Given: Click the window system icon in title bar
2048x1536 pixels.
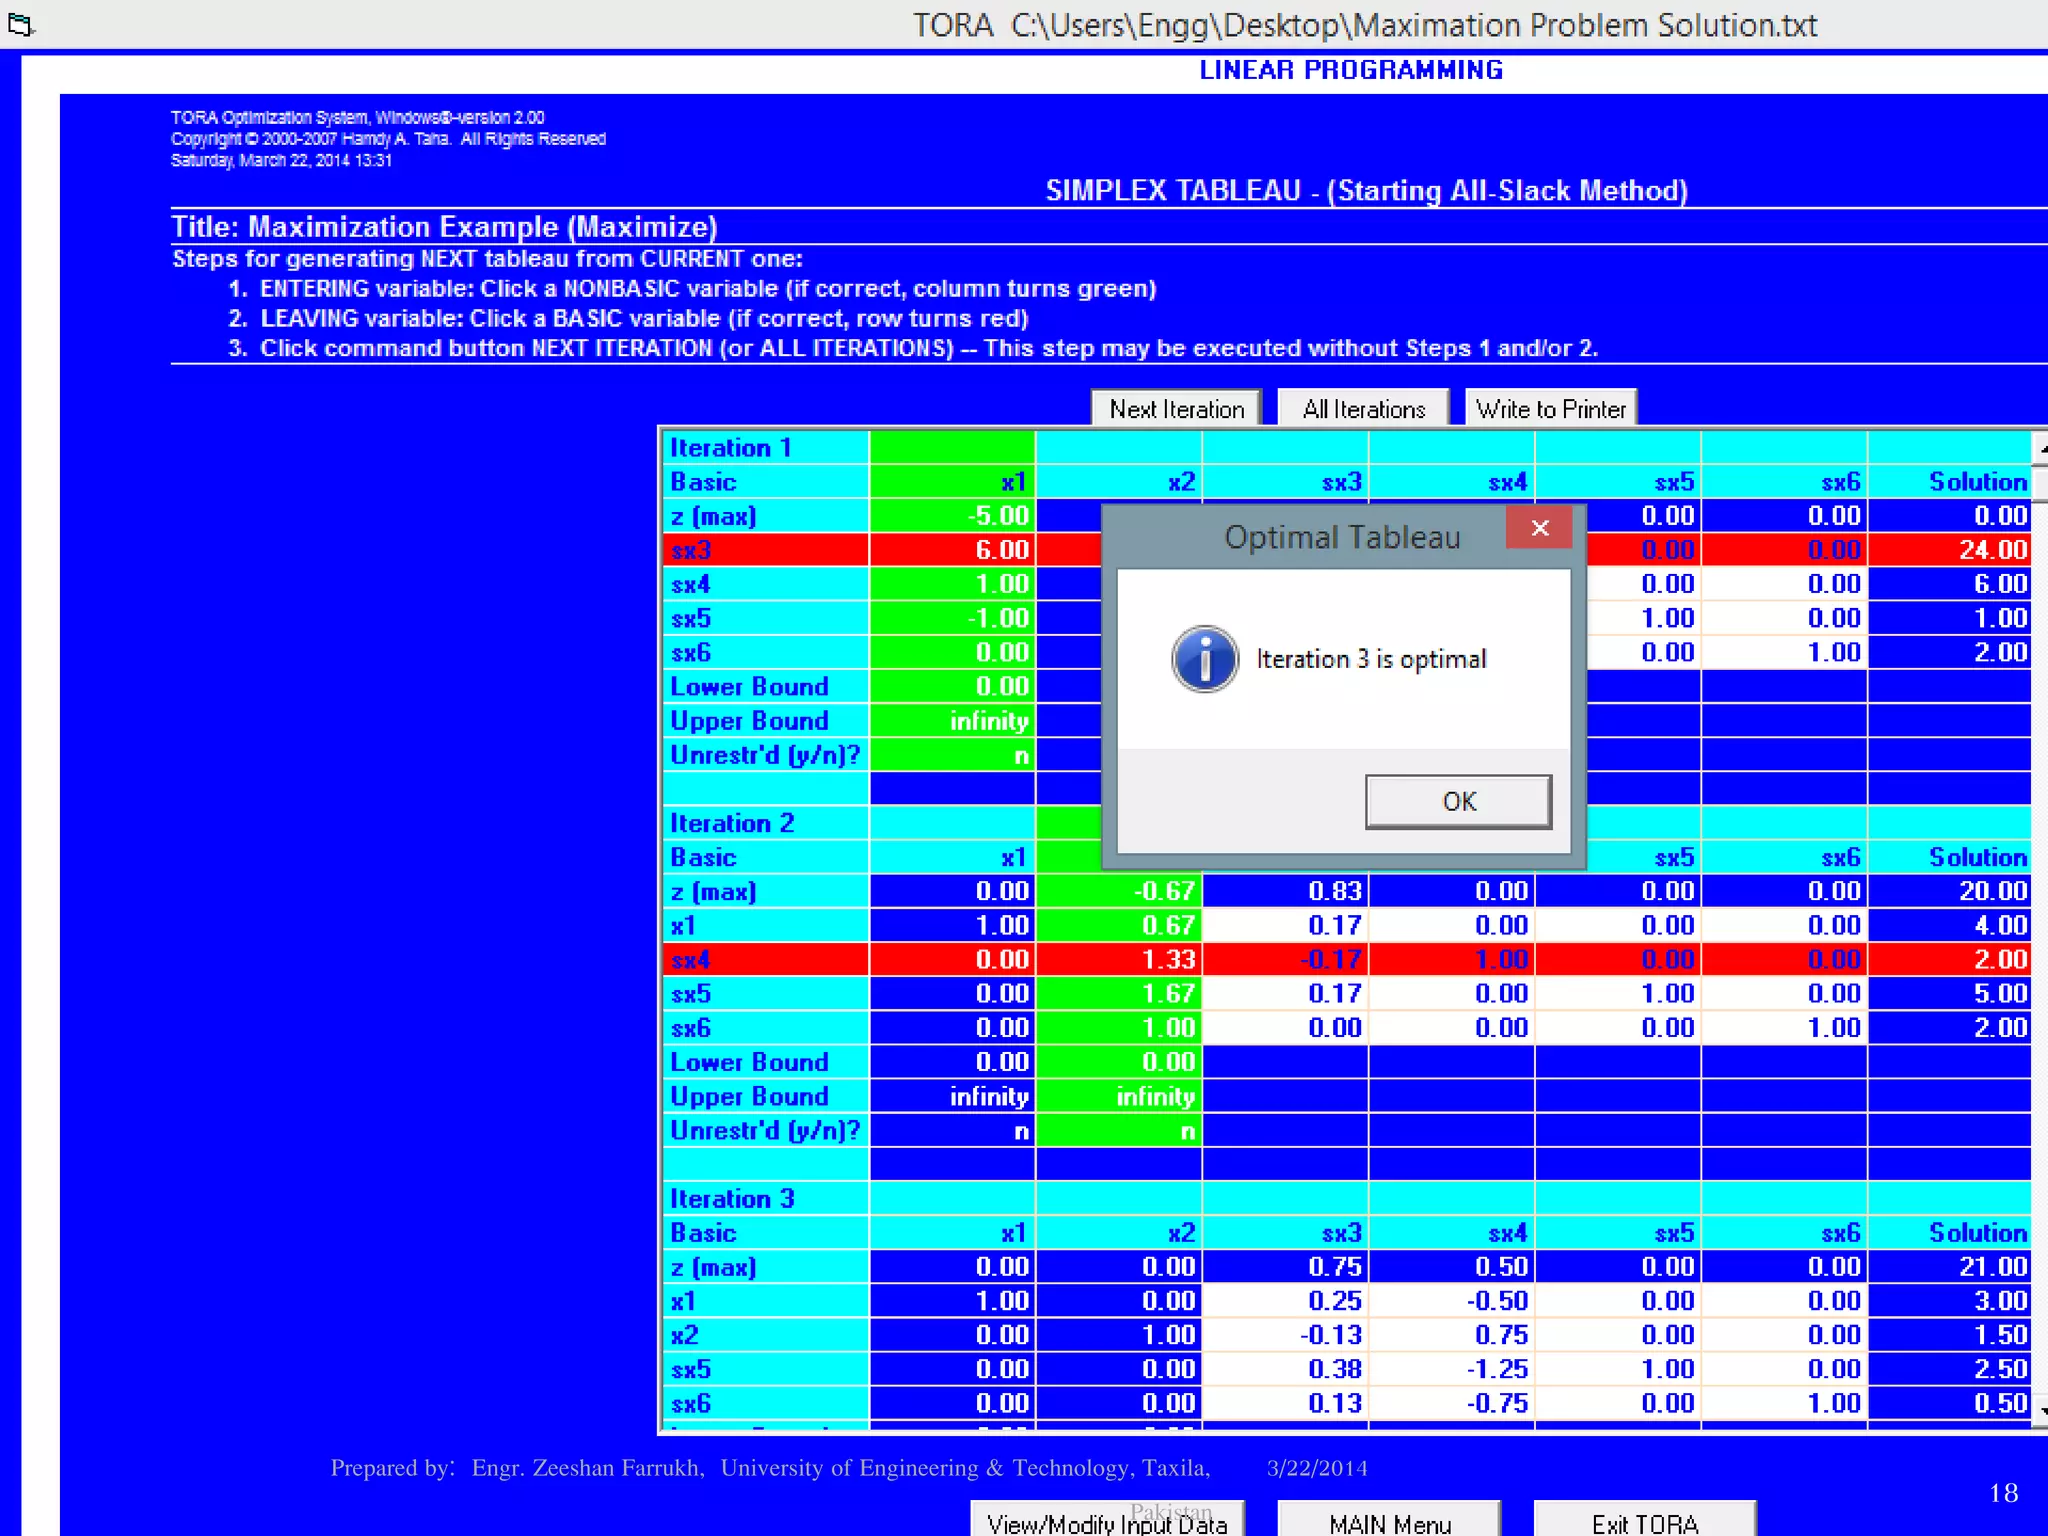Looking at the screenshot, I should point(21,24).
